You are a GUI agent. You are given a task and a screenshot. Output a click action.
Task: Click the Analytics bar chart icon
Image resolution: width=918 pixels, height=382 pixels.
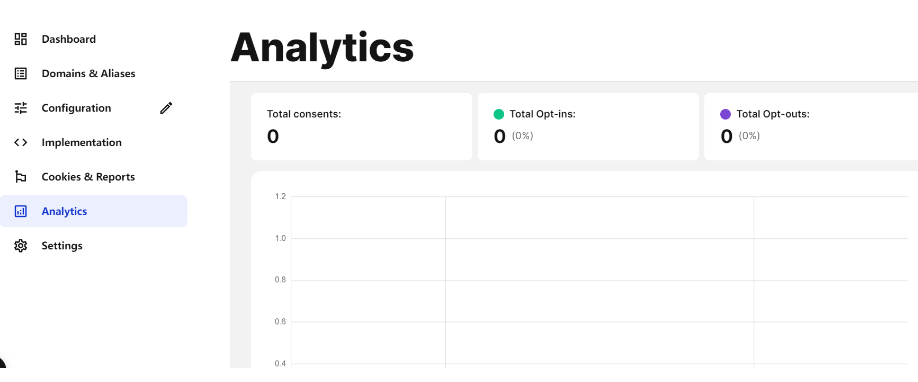(x=20, y=211)
